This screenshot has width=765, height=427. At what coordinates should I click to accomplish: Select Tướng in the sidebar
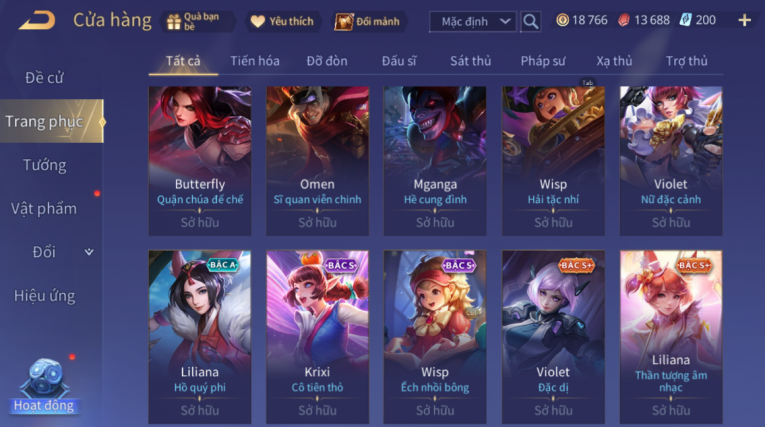pyautogui.click(x=44, y=165)
